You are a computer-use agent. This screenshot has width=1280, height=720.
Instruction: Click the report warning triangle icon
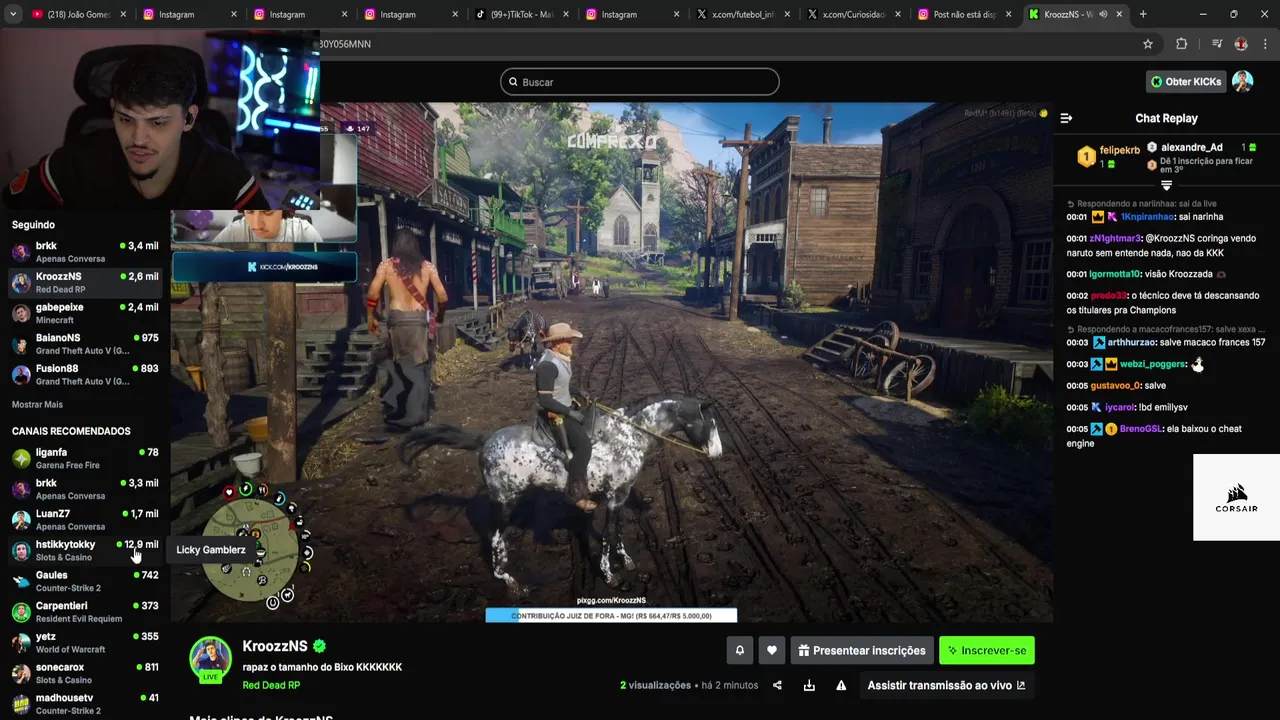(841, 685)
